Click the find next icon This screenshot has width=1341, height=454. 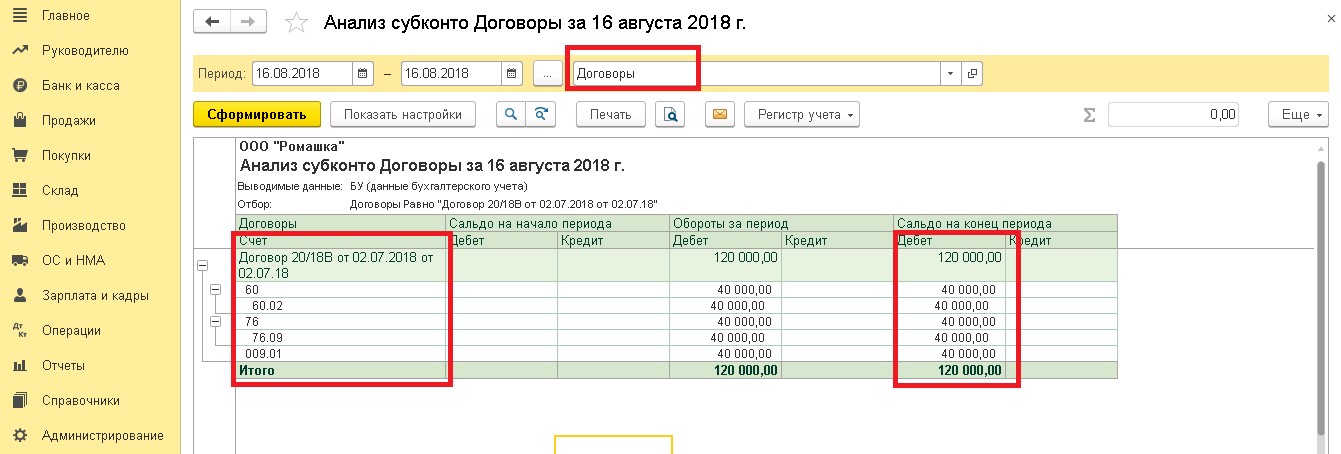click(x=541, y=114)
